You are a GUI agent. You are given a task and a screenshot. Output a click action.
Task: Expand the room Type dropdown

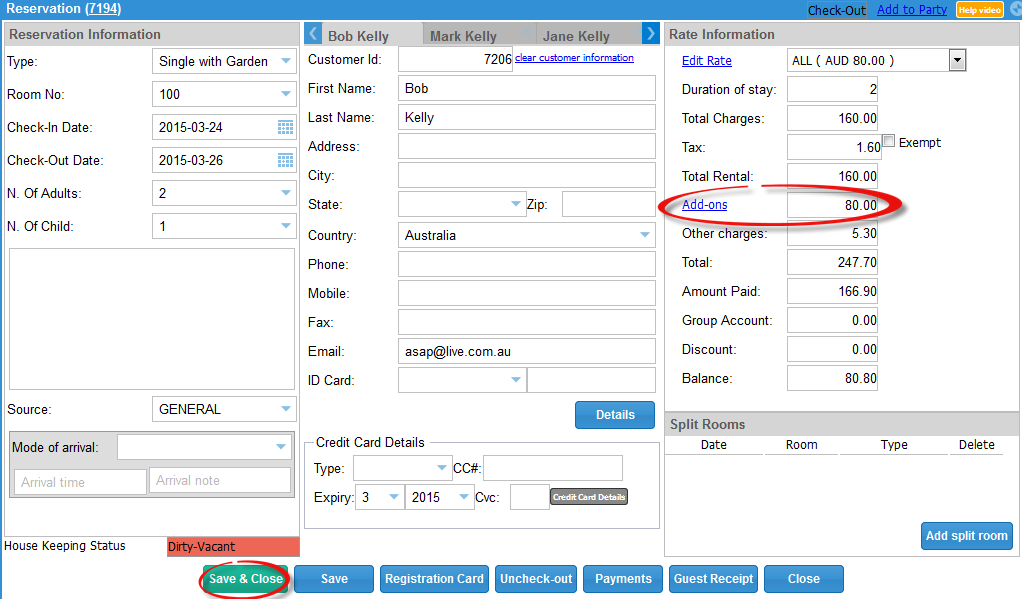[x=286, y=62]
